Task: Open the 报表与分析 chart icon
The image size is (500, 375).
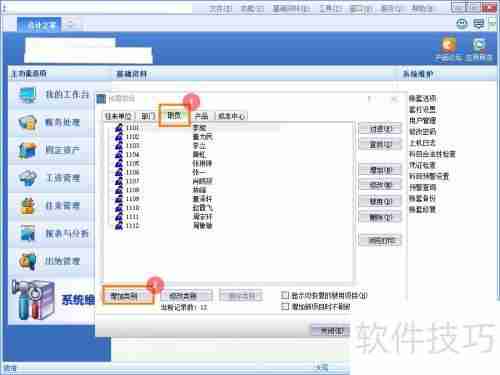Action: pos(28,233)
